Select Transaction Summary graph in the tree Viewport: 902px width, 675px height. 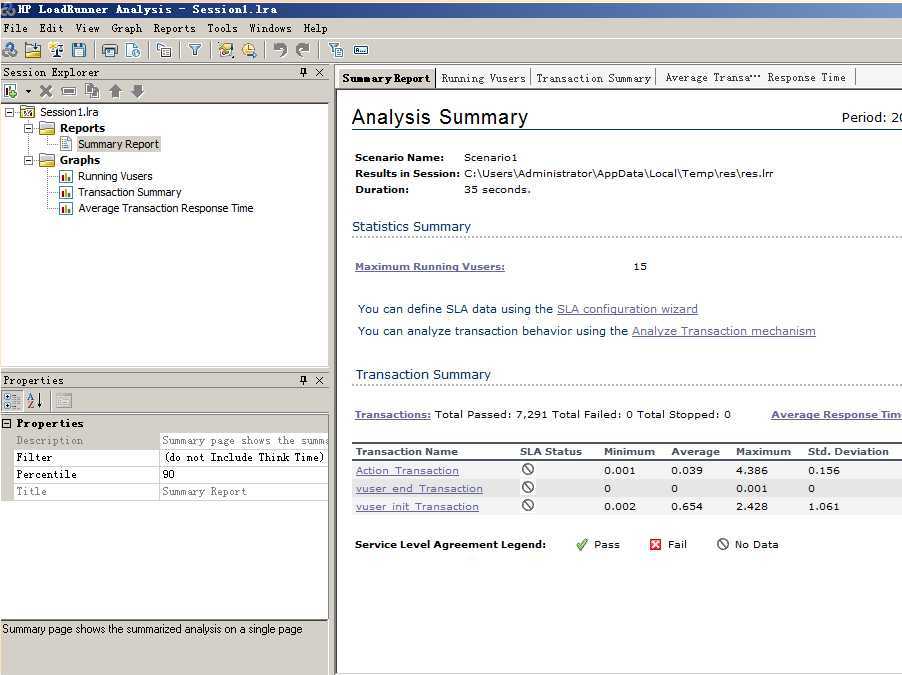click(129, 192)
